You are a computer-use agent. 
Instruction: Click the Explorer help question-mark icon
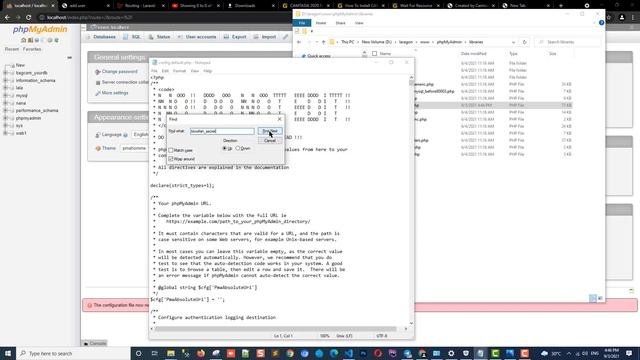click(x=601, y=23)
